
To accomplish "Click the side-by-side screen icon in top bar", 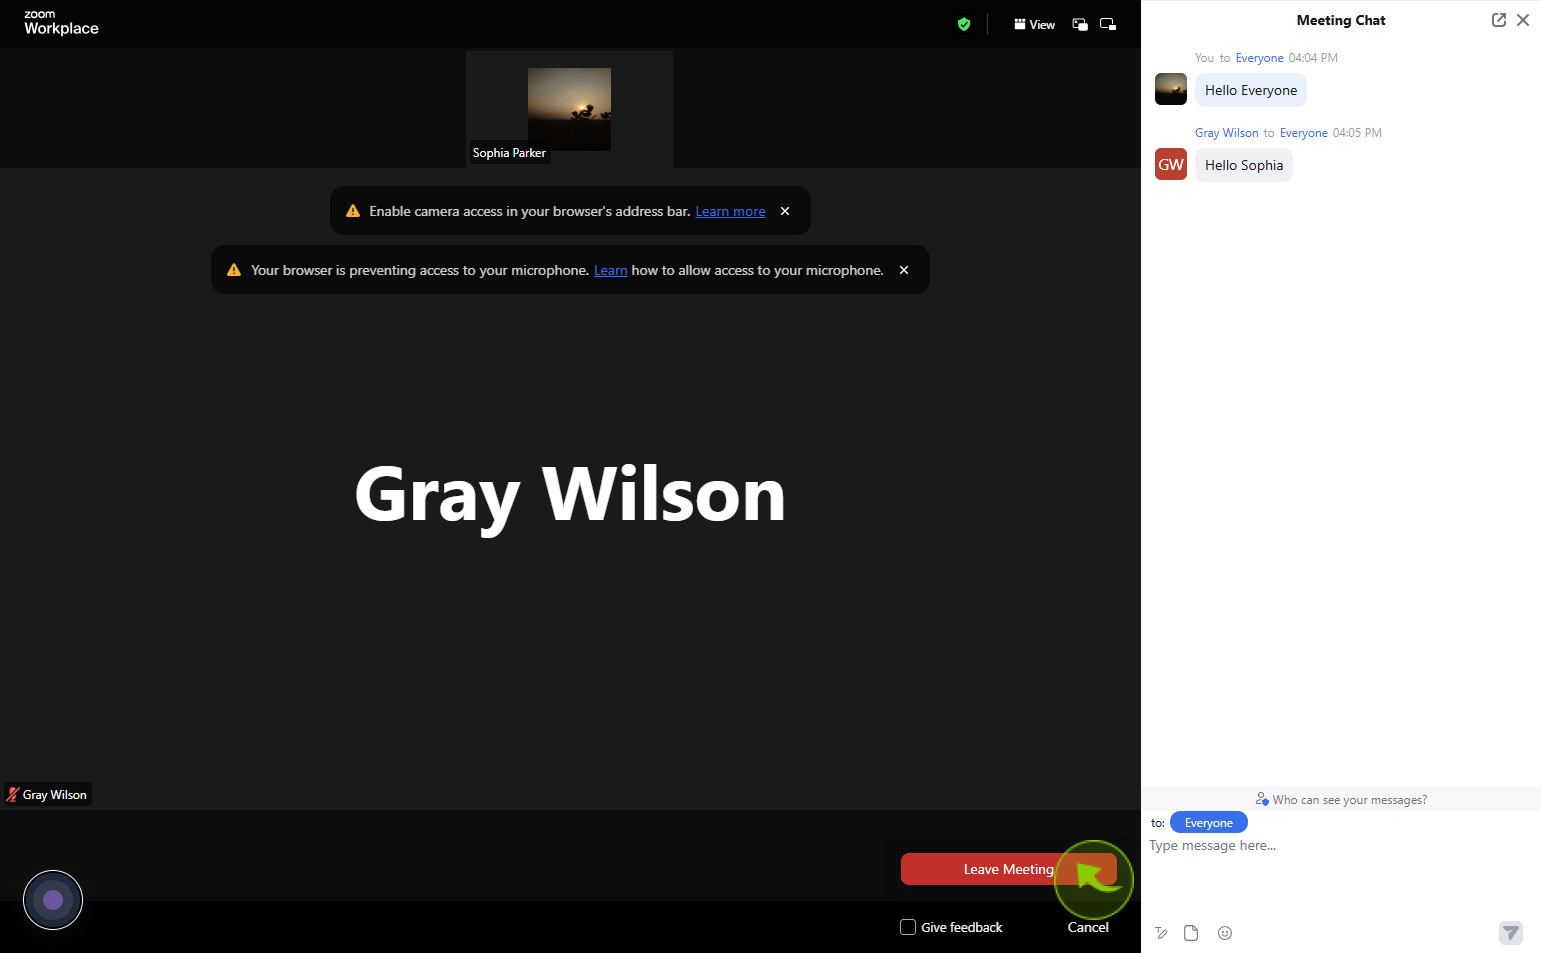I will coord(1108,24).
